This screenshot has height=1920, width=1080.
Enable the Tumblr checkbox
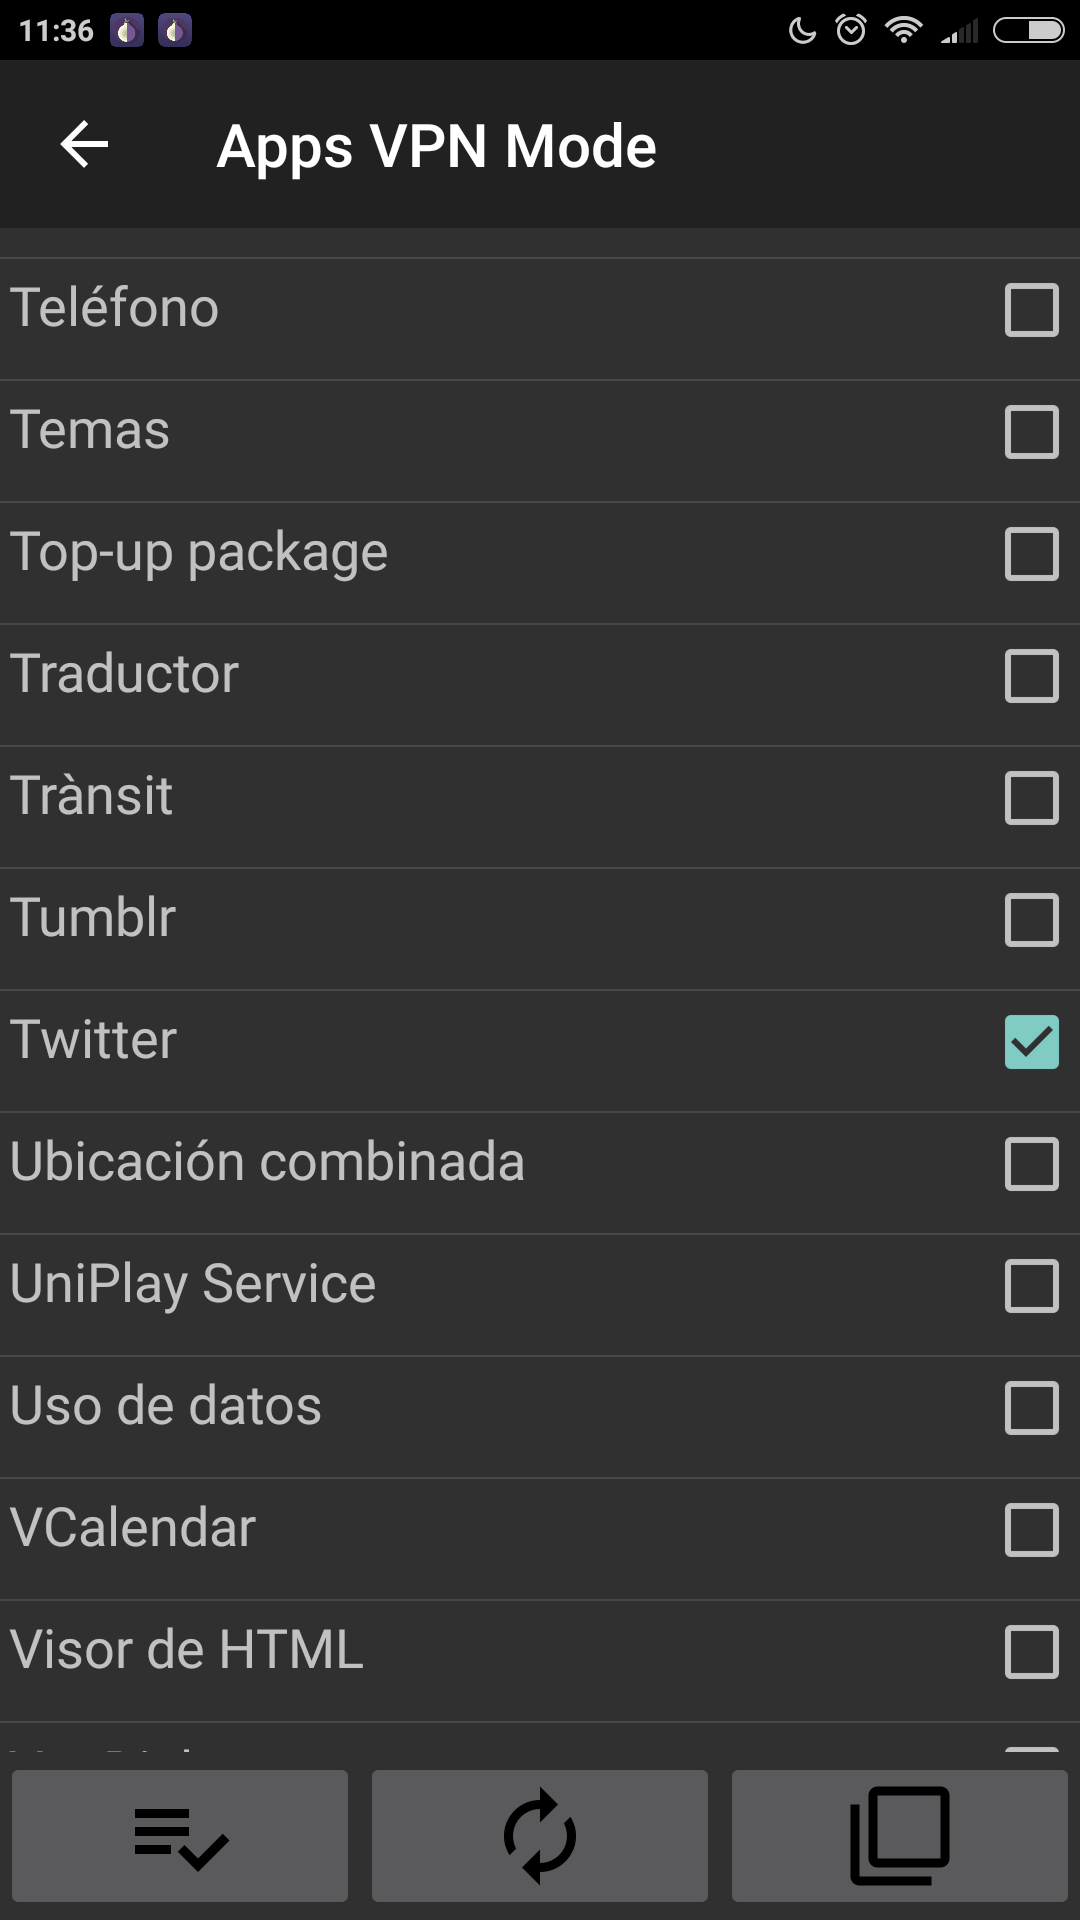(x=1031, y=920)
